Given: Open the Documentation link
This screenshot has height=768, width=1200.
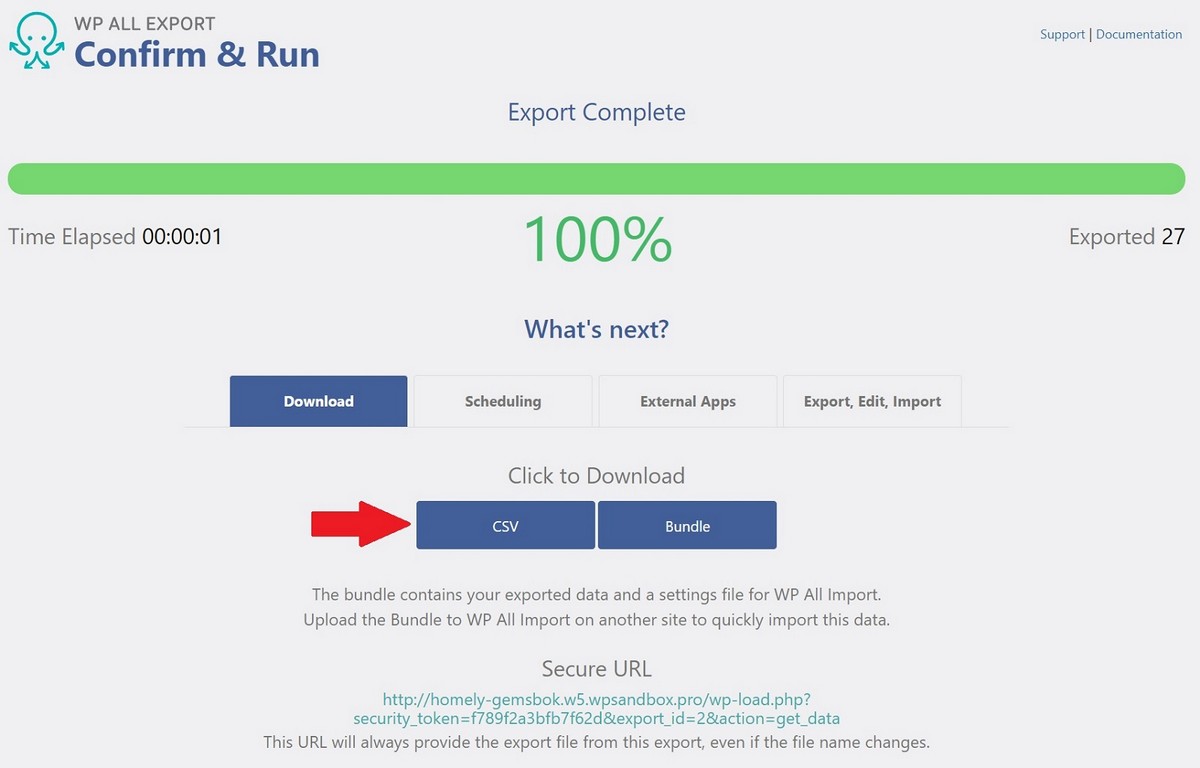Looking at the screenshot, I should coord(1139,34).
